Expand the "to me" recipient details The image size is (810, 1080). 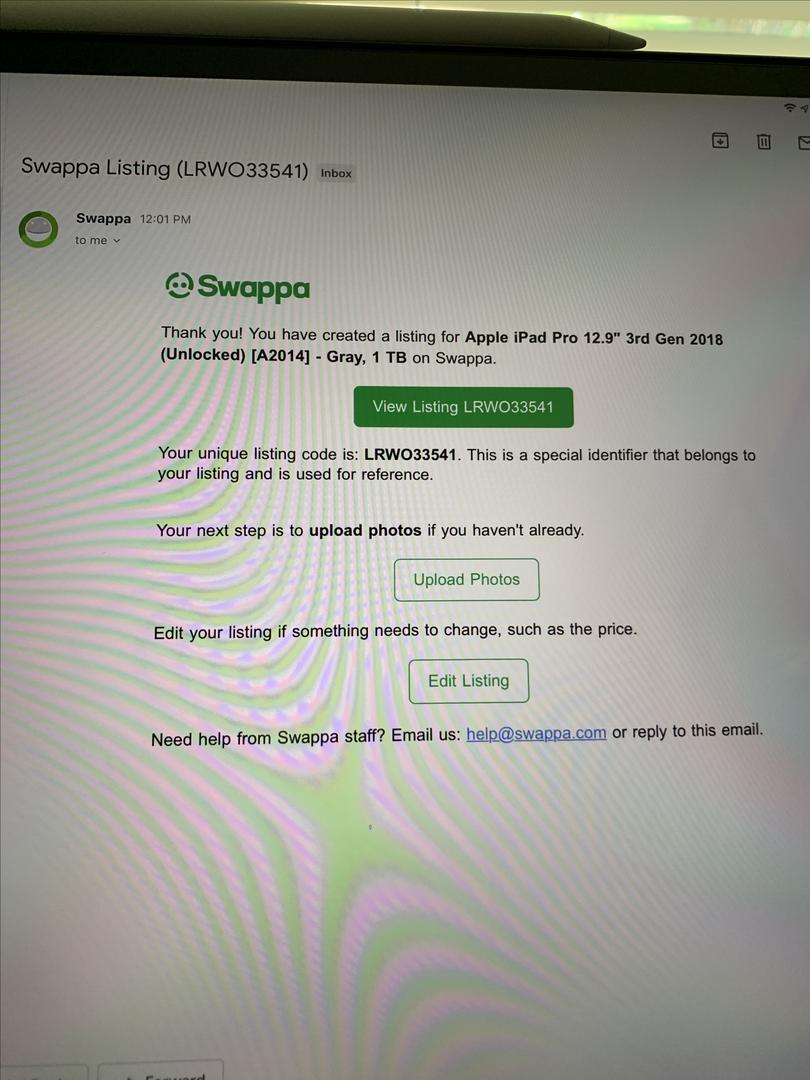pyautogui.click(x=97, y=240)
